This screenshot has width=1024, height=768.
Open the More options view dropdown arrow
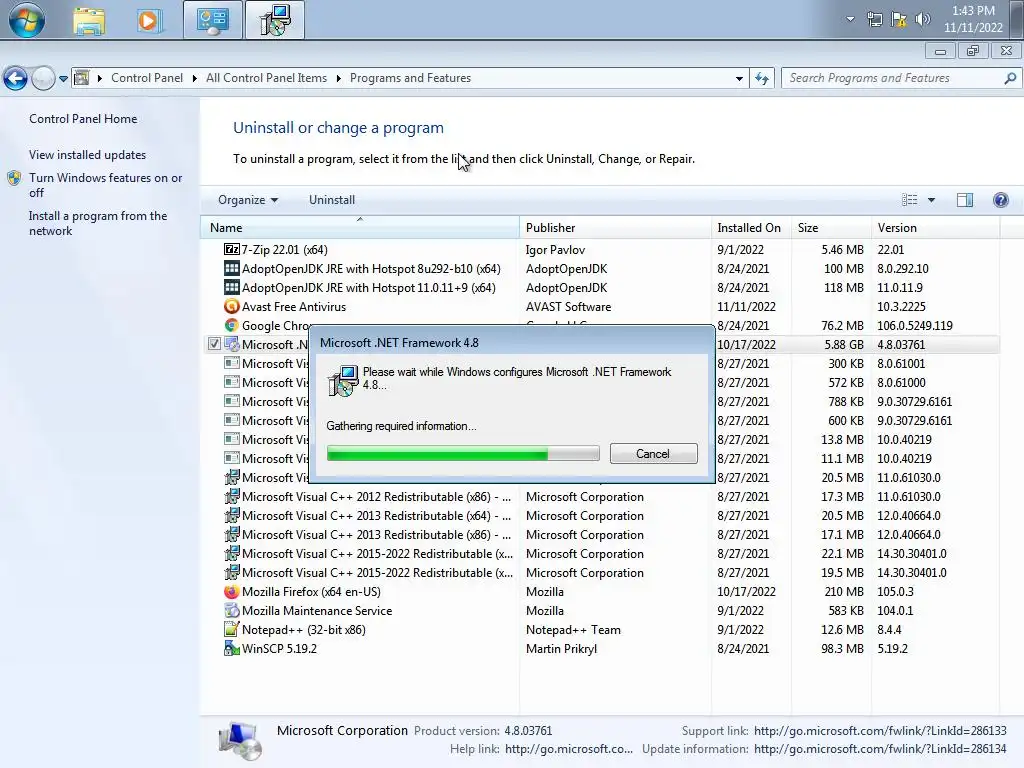point(931,200)
